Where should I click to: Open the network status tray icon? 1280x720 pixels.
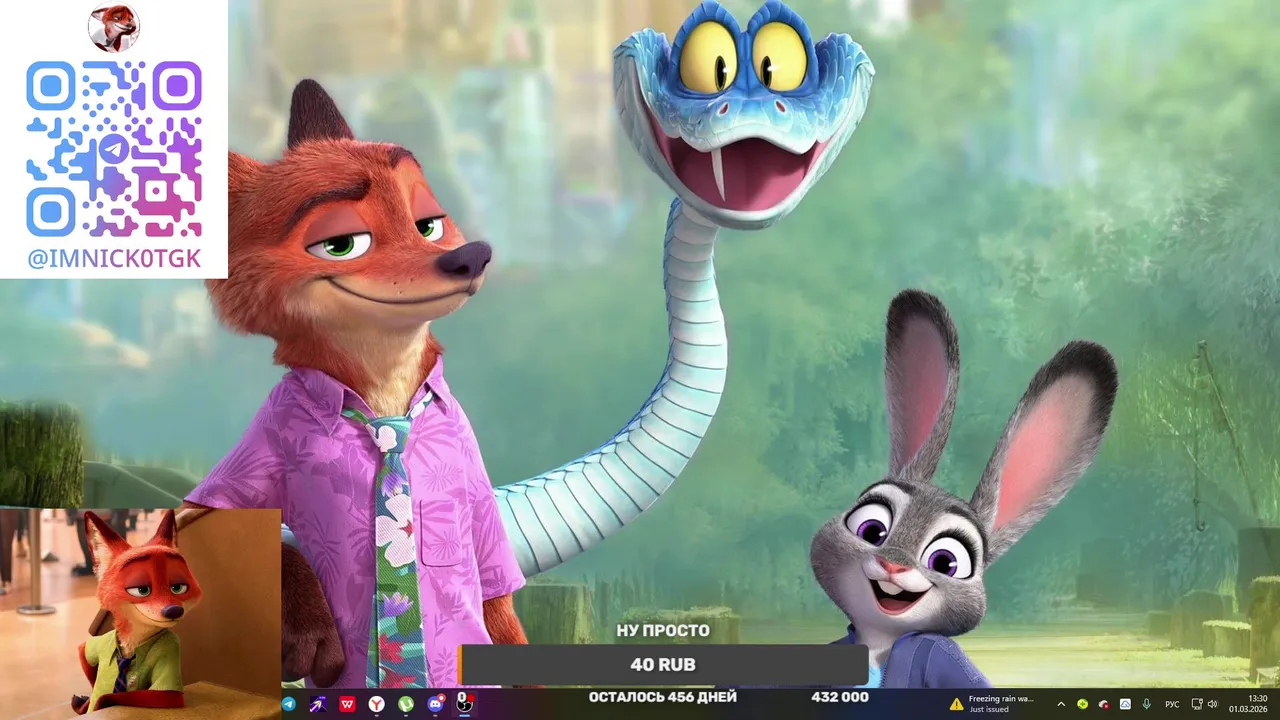1197,704
